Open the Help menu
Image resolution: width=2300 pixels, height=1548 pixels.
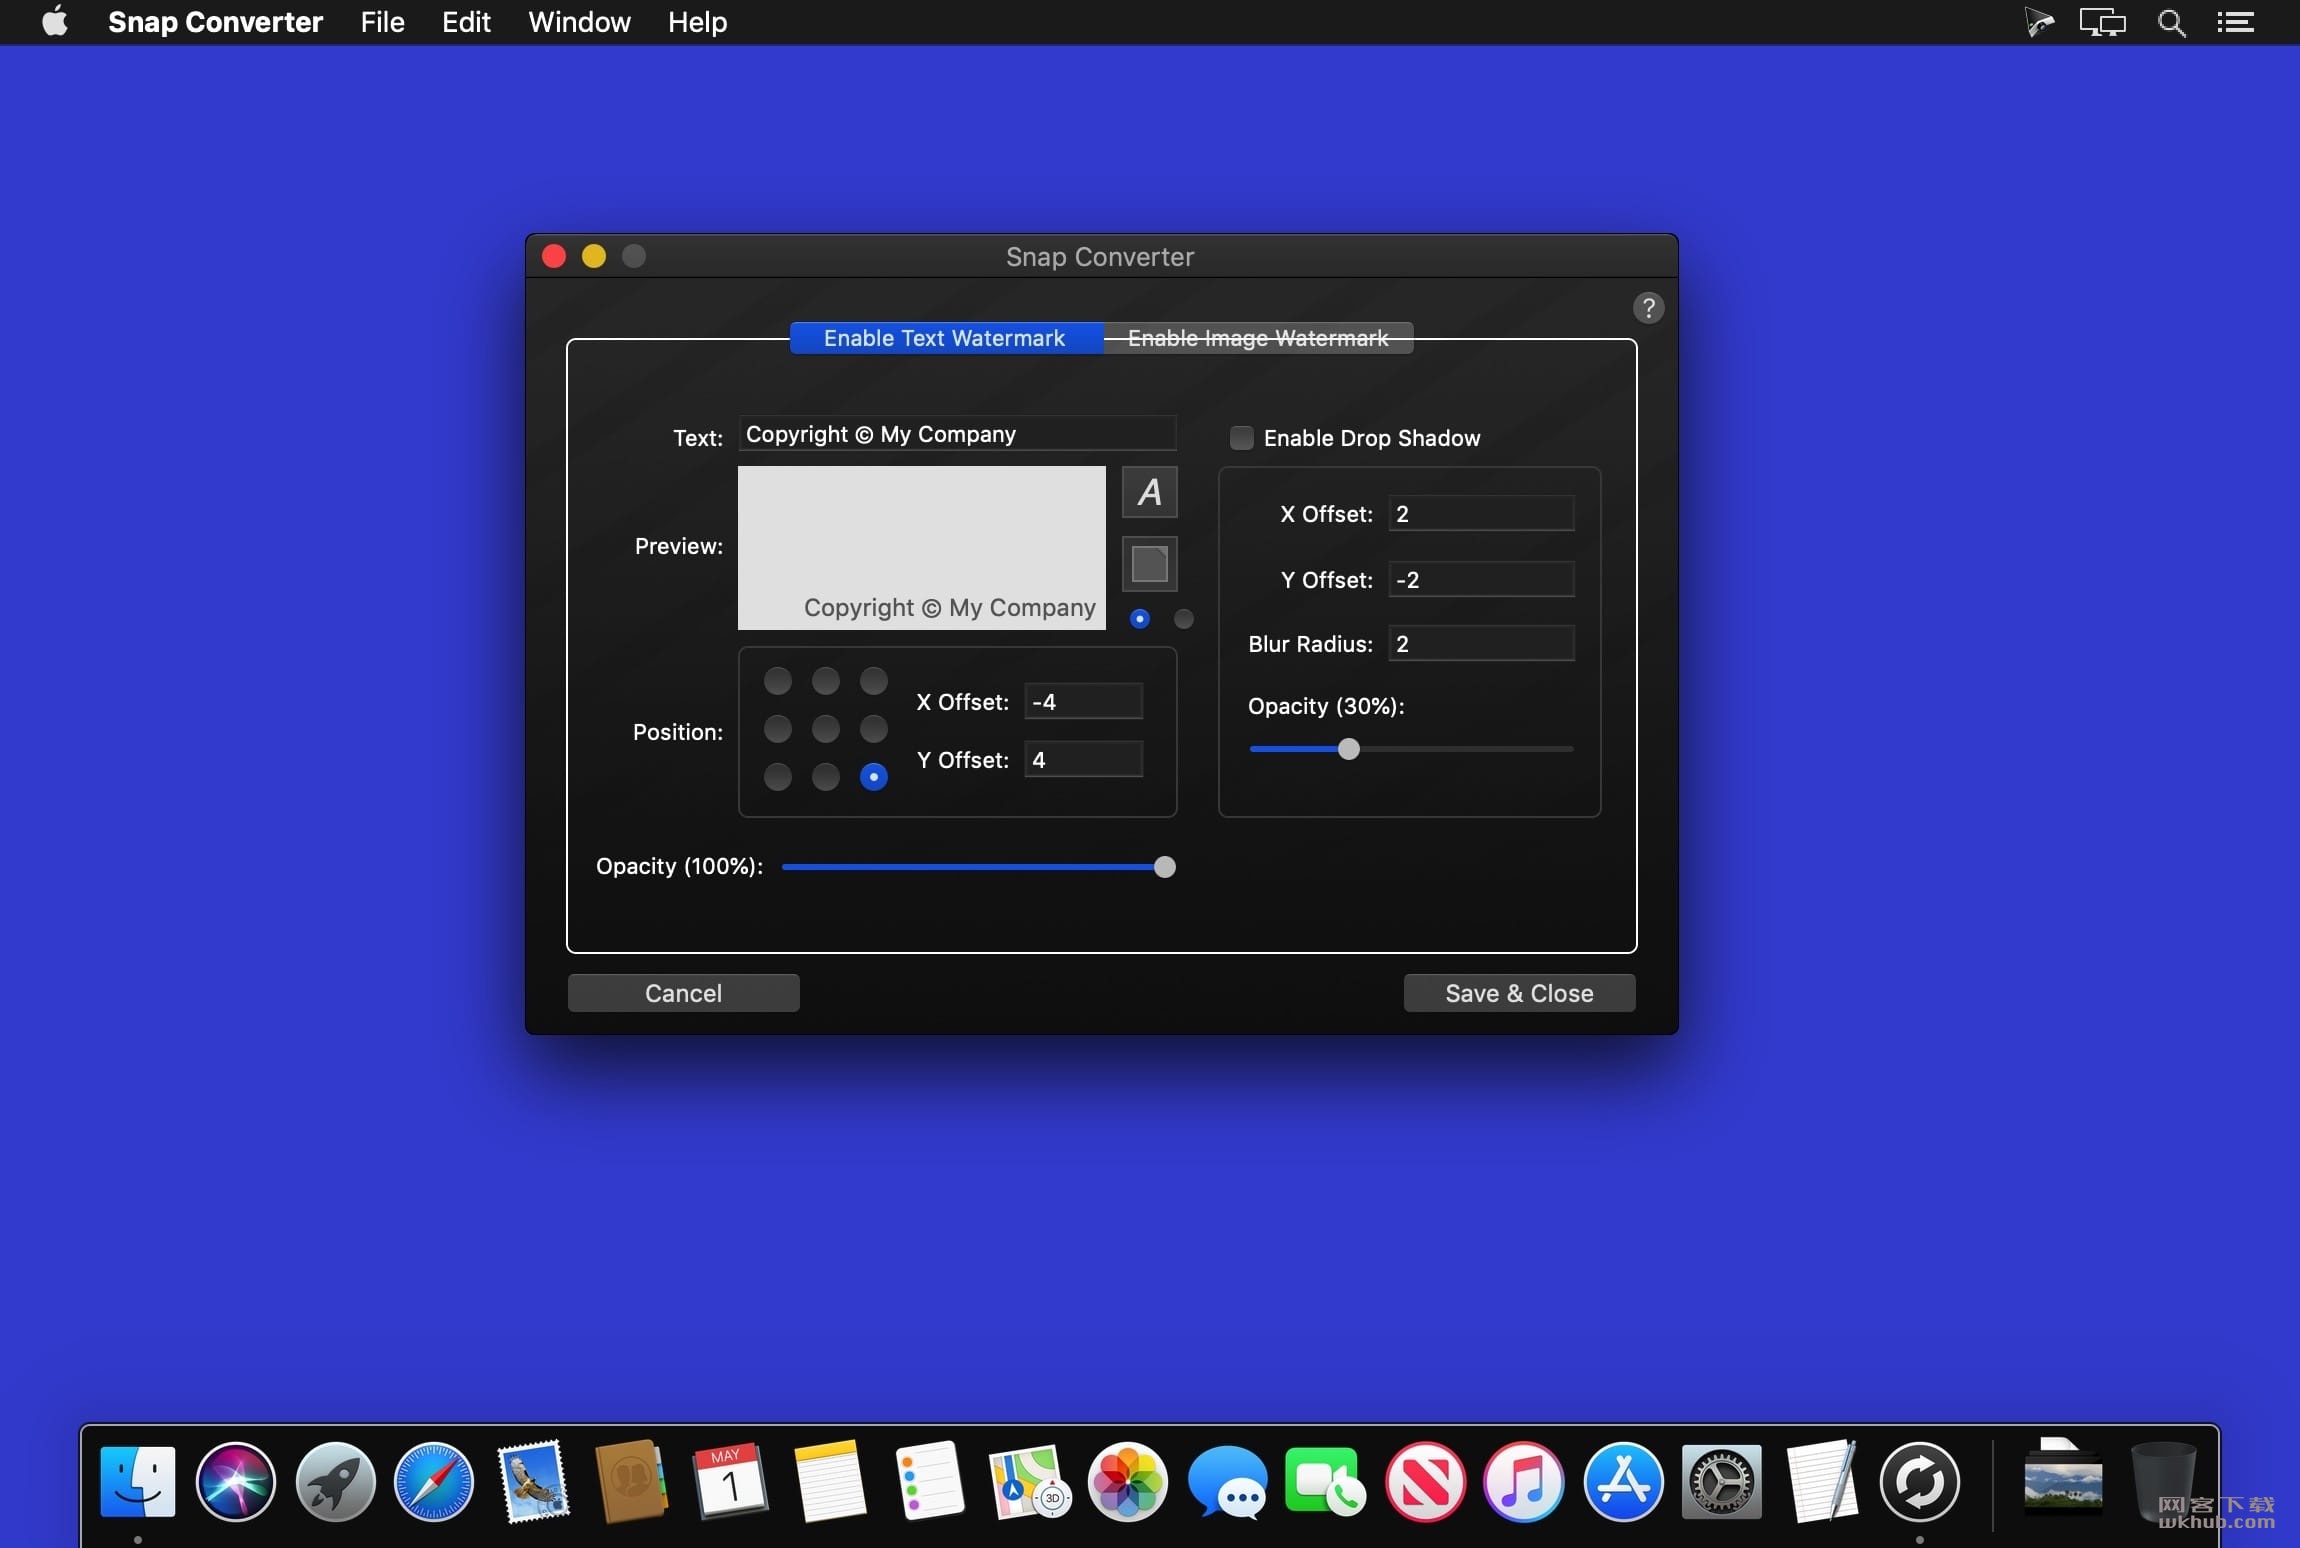697,22
